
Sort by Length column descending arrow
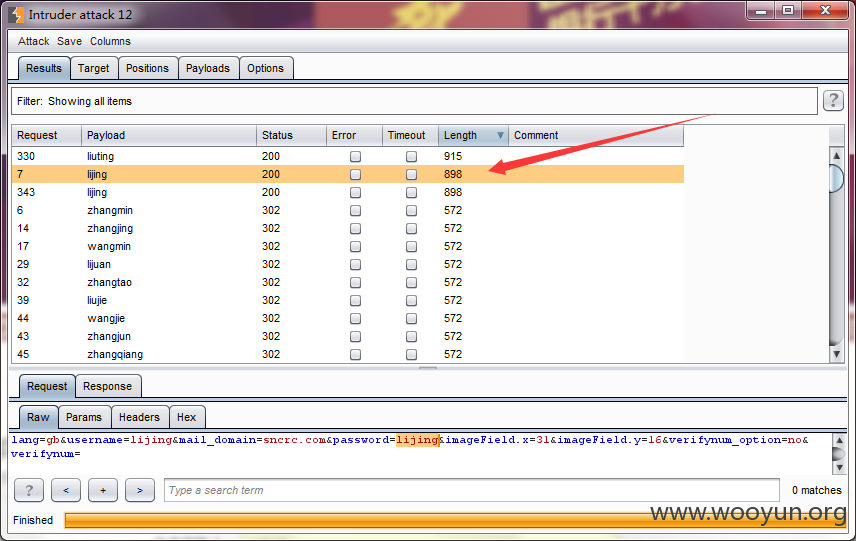(500, 135)
